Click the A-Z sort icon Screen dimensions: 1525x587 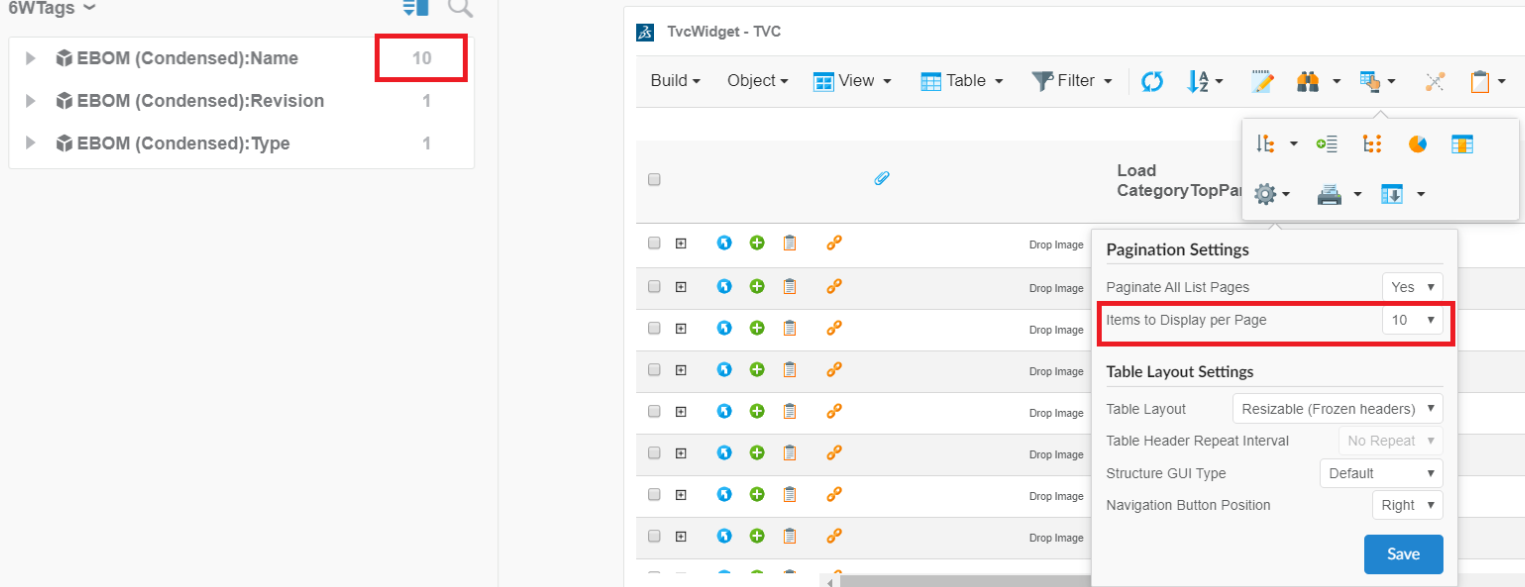[x=1198, y=82]
